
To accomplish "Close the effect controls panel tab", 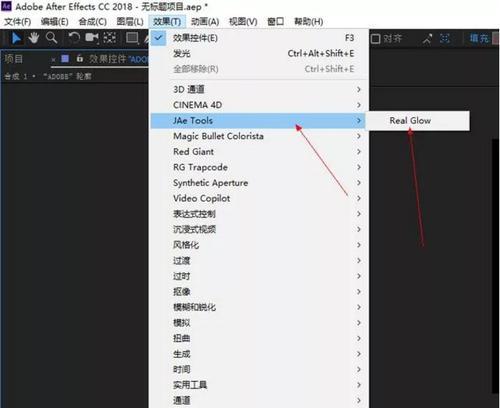I will (53, 60).
